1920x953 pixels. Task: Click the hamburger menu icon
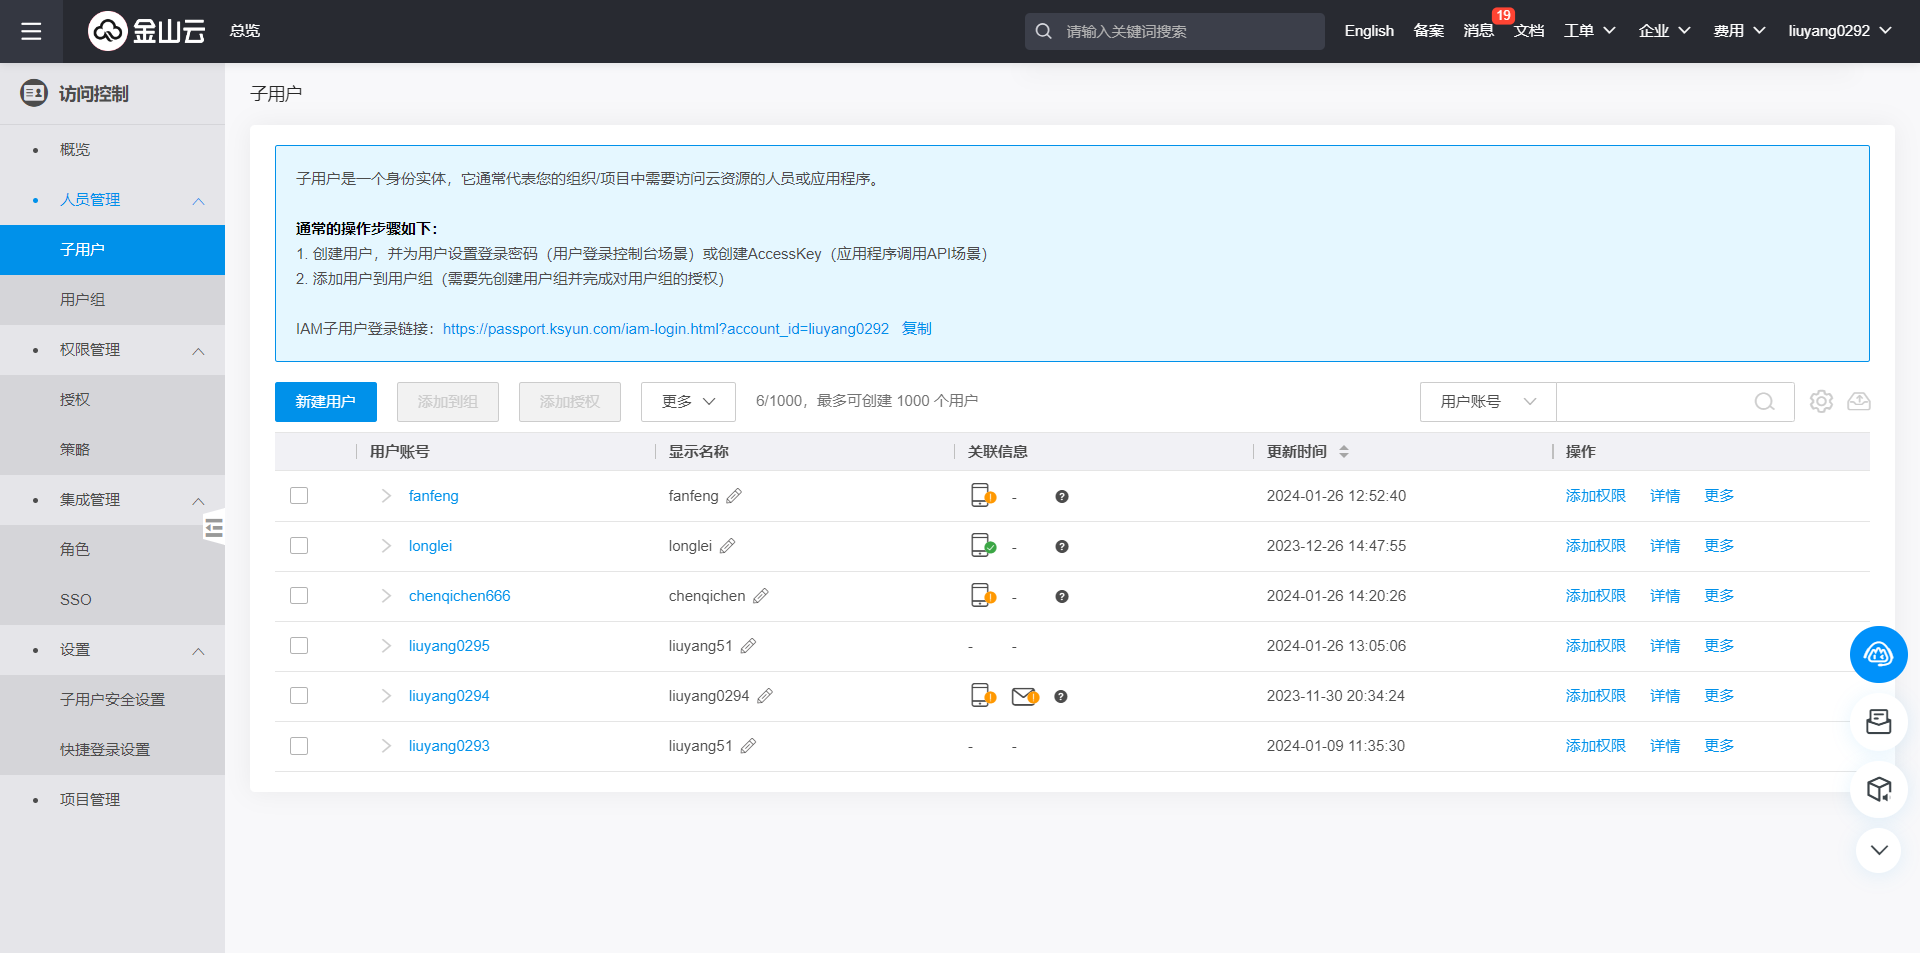31,31
